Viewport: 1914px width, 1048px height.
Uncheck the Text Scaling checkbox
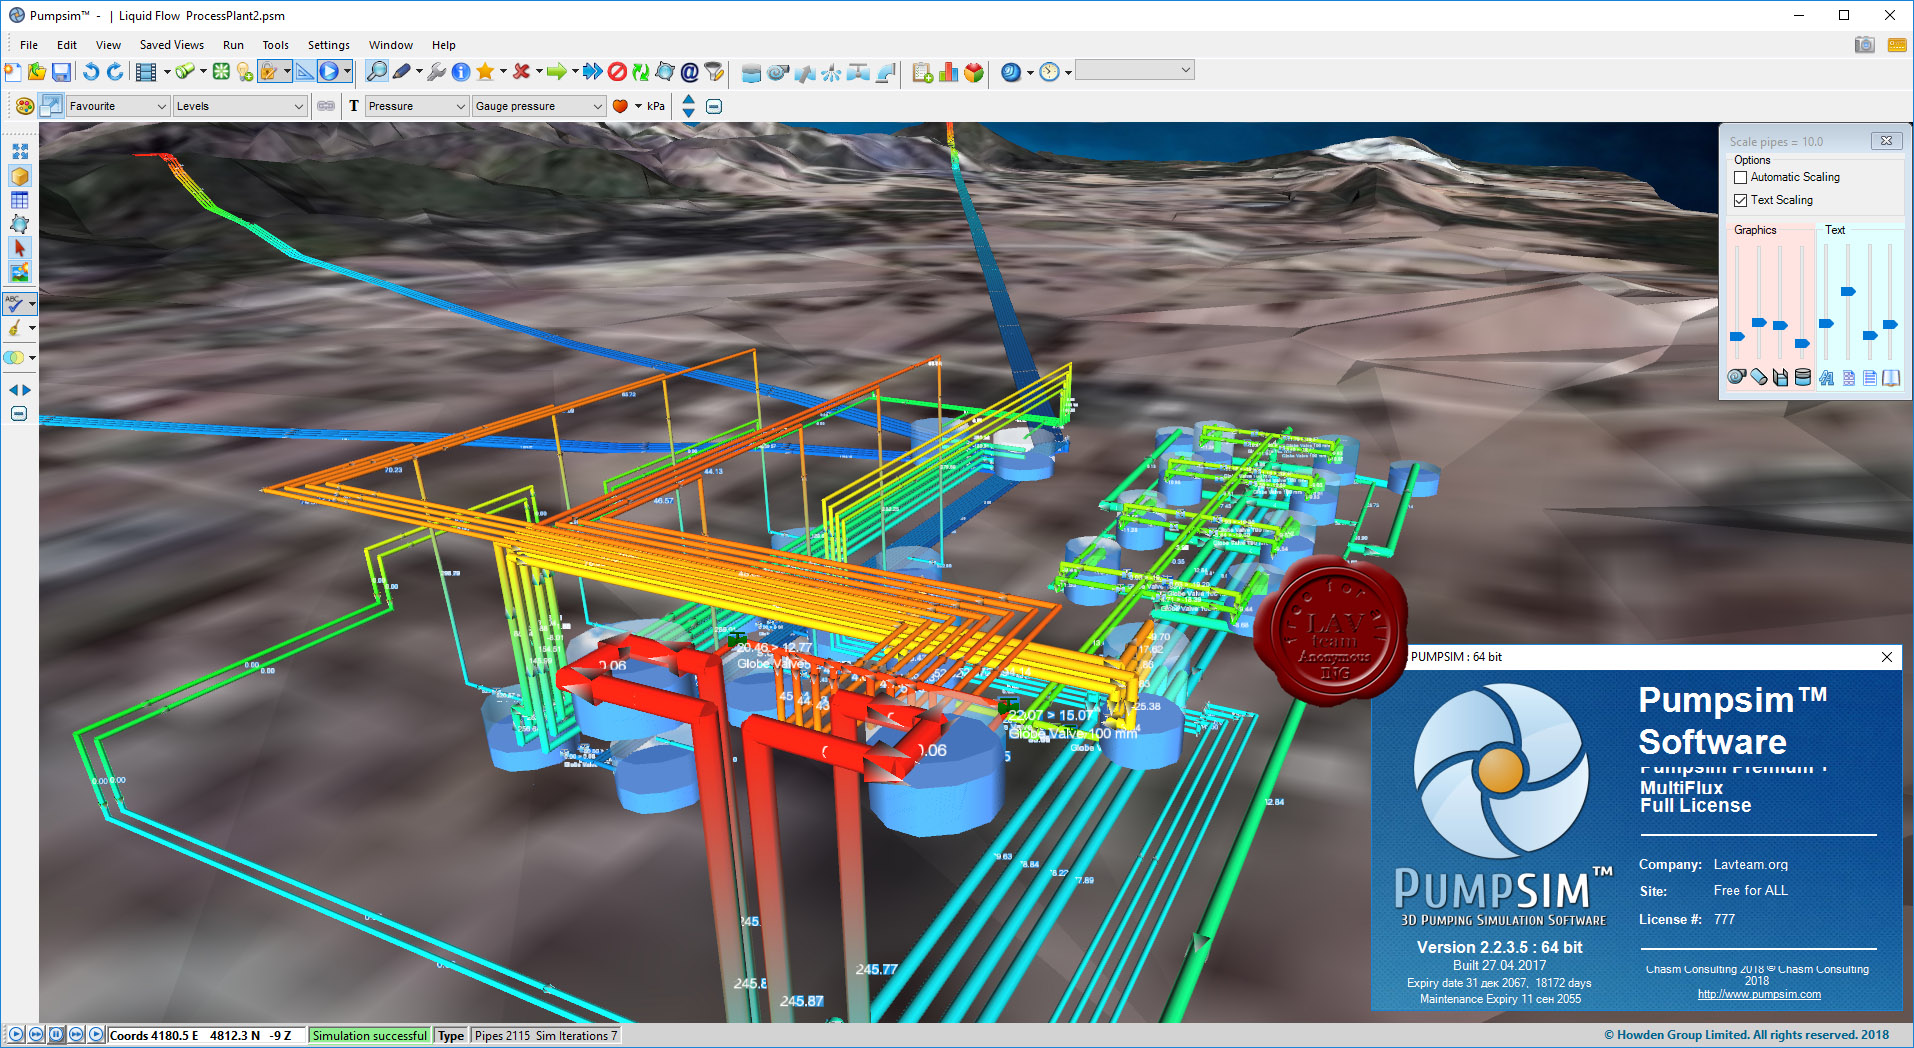point(1741,200)
